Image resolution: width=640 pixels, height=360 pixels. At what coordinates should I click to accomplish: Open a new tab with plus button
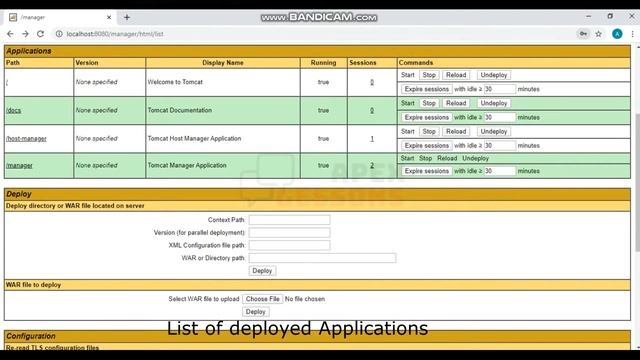click(x=127, y=17)
